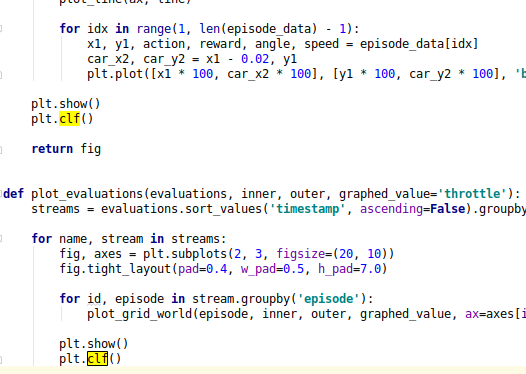
Task: Click the def keyword
Action: [x=14, y=194]
